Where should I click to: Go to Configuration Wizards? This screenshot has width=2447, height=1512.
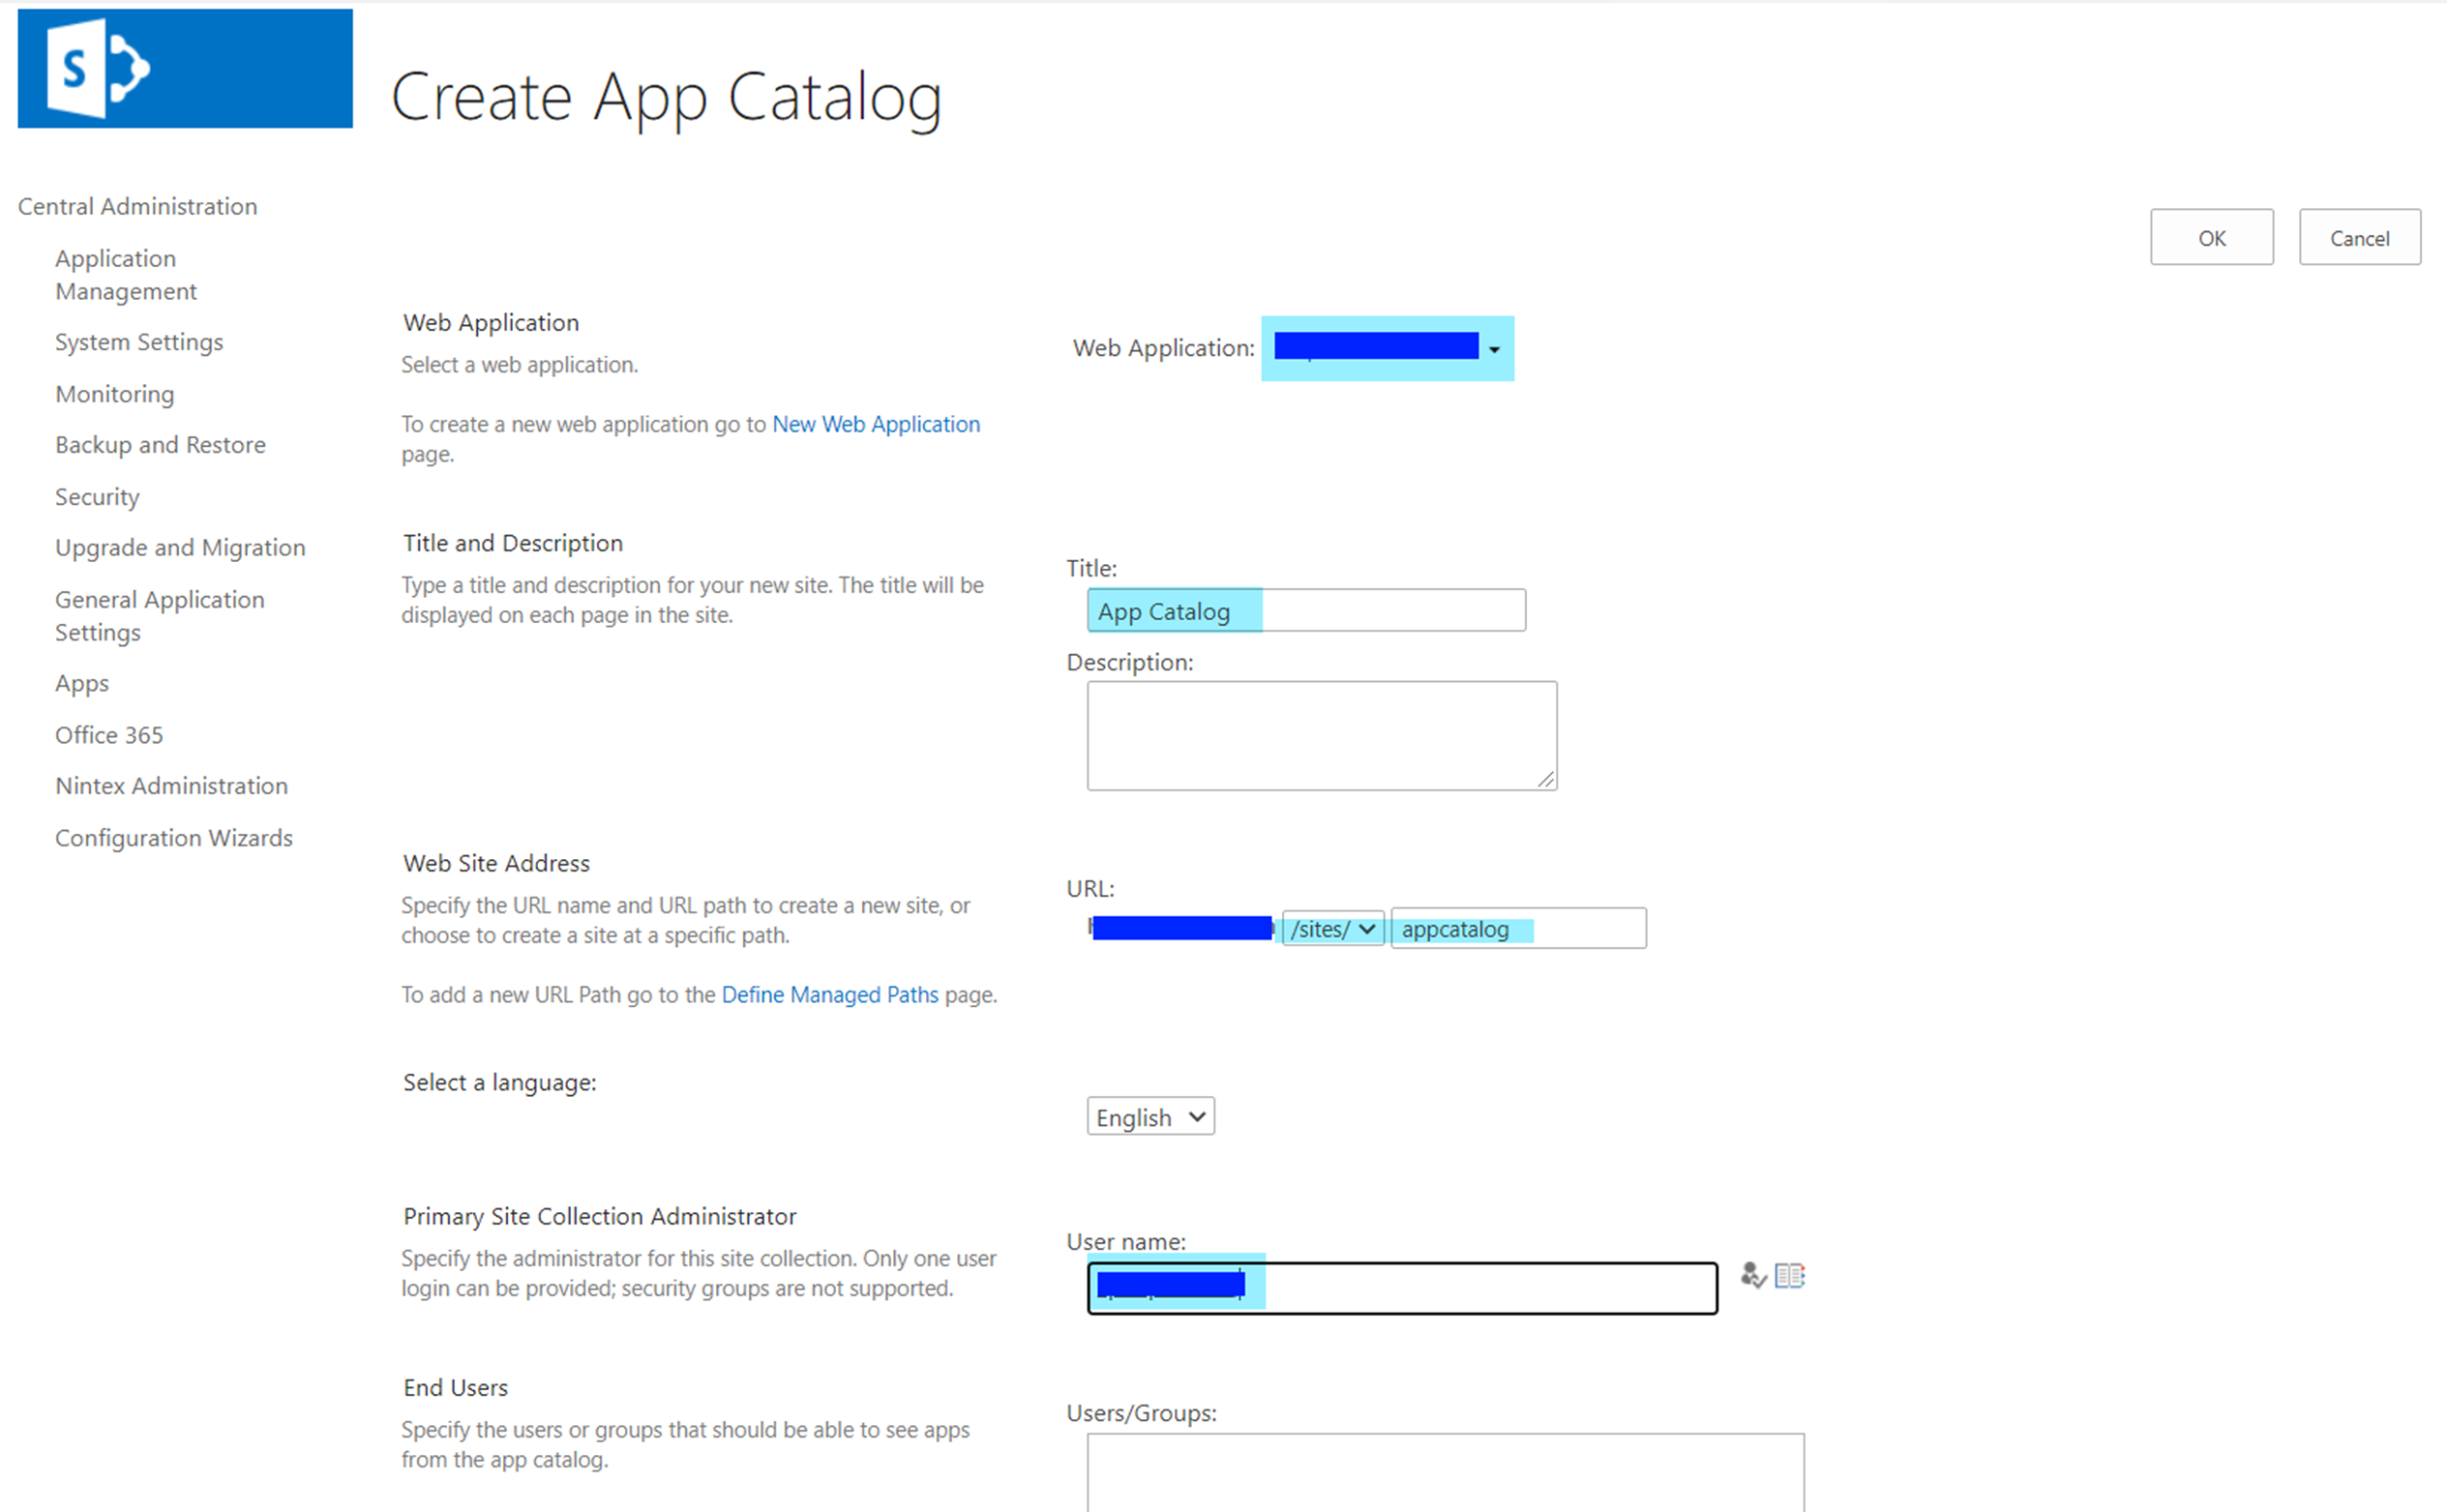point(174,838)
